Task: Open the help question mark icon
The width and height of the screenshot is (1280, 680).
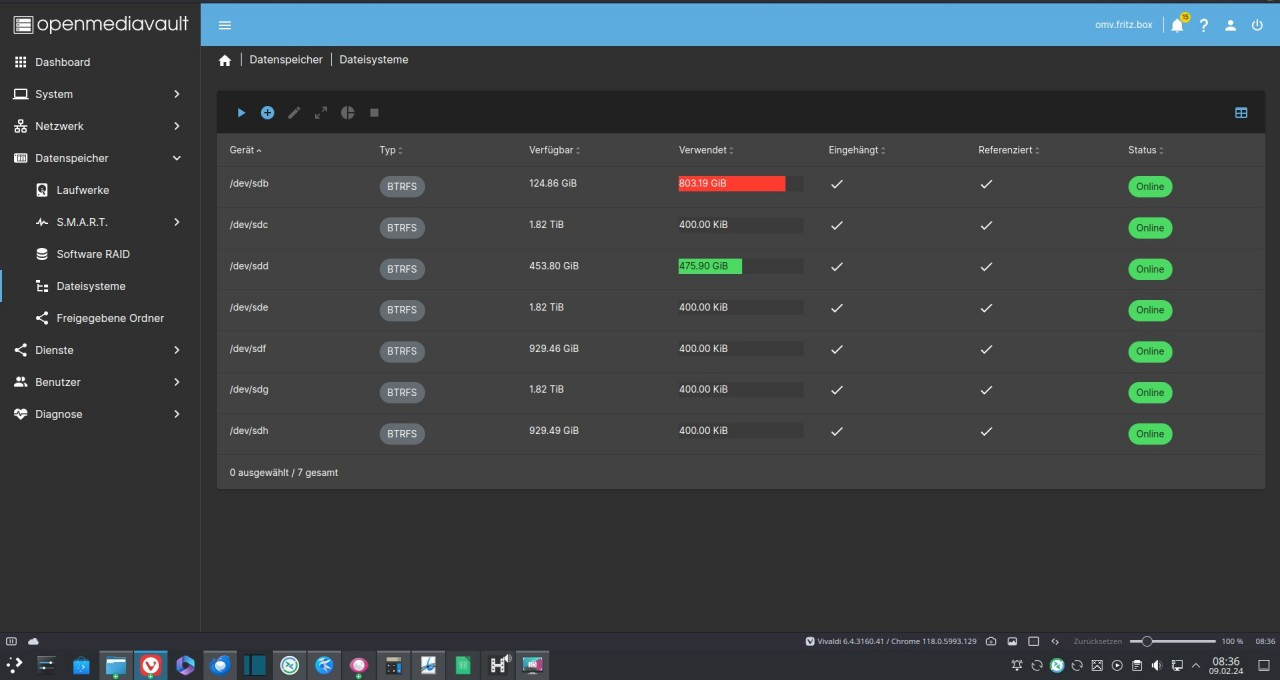Action: pyautogui.click(x=1204, y=25)
